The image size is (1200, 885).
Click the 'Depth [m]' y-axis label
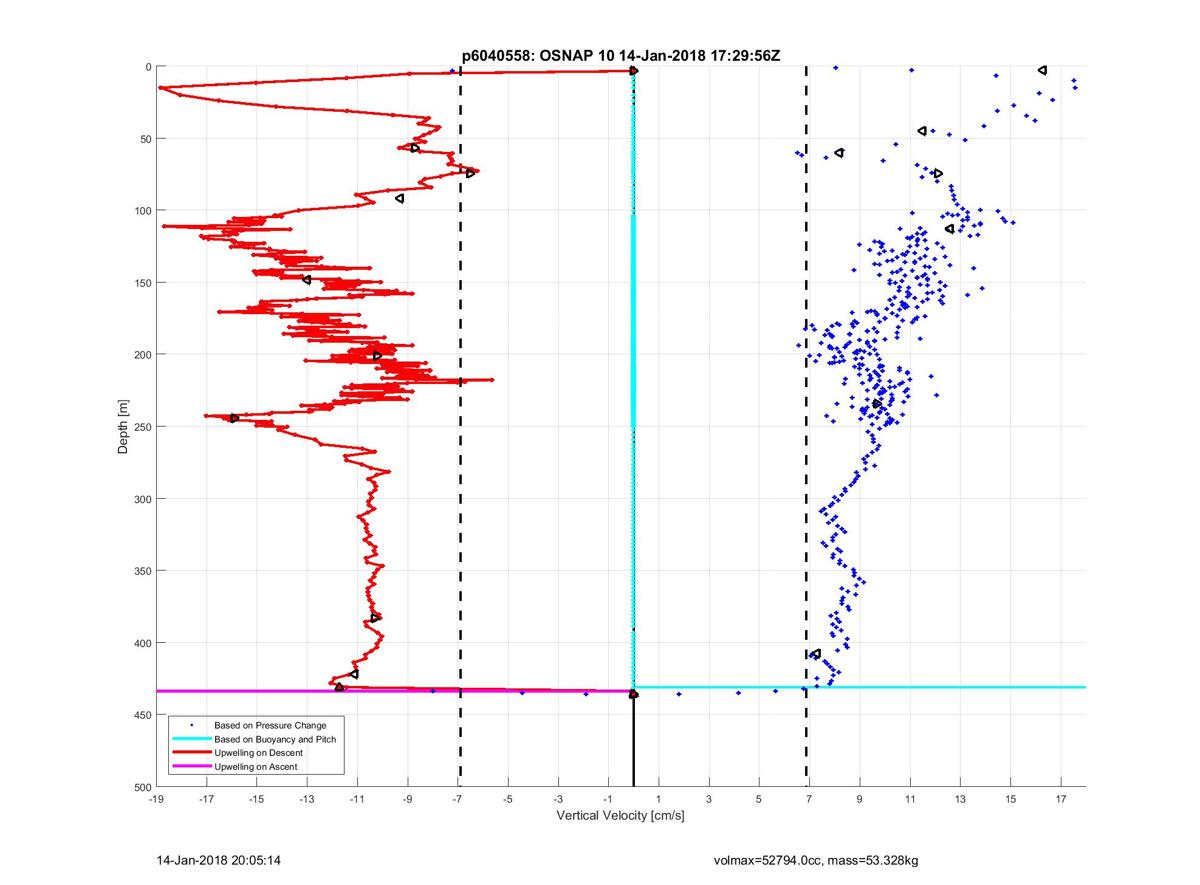coord(123,427)
